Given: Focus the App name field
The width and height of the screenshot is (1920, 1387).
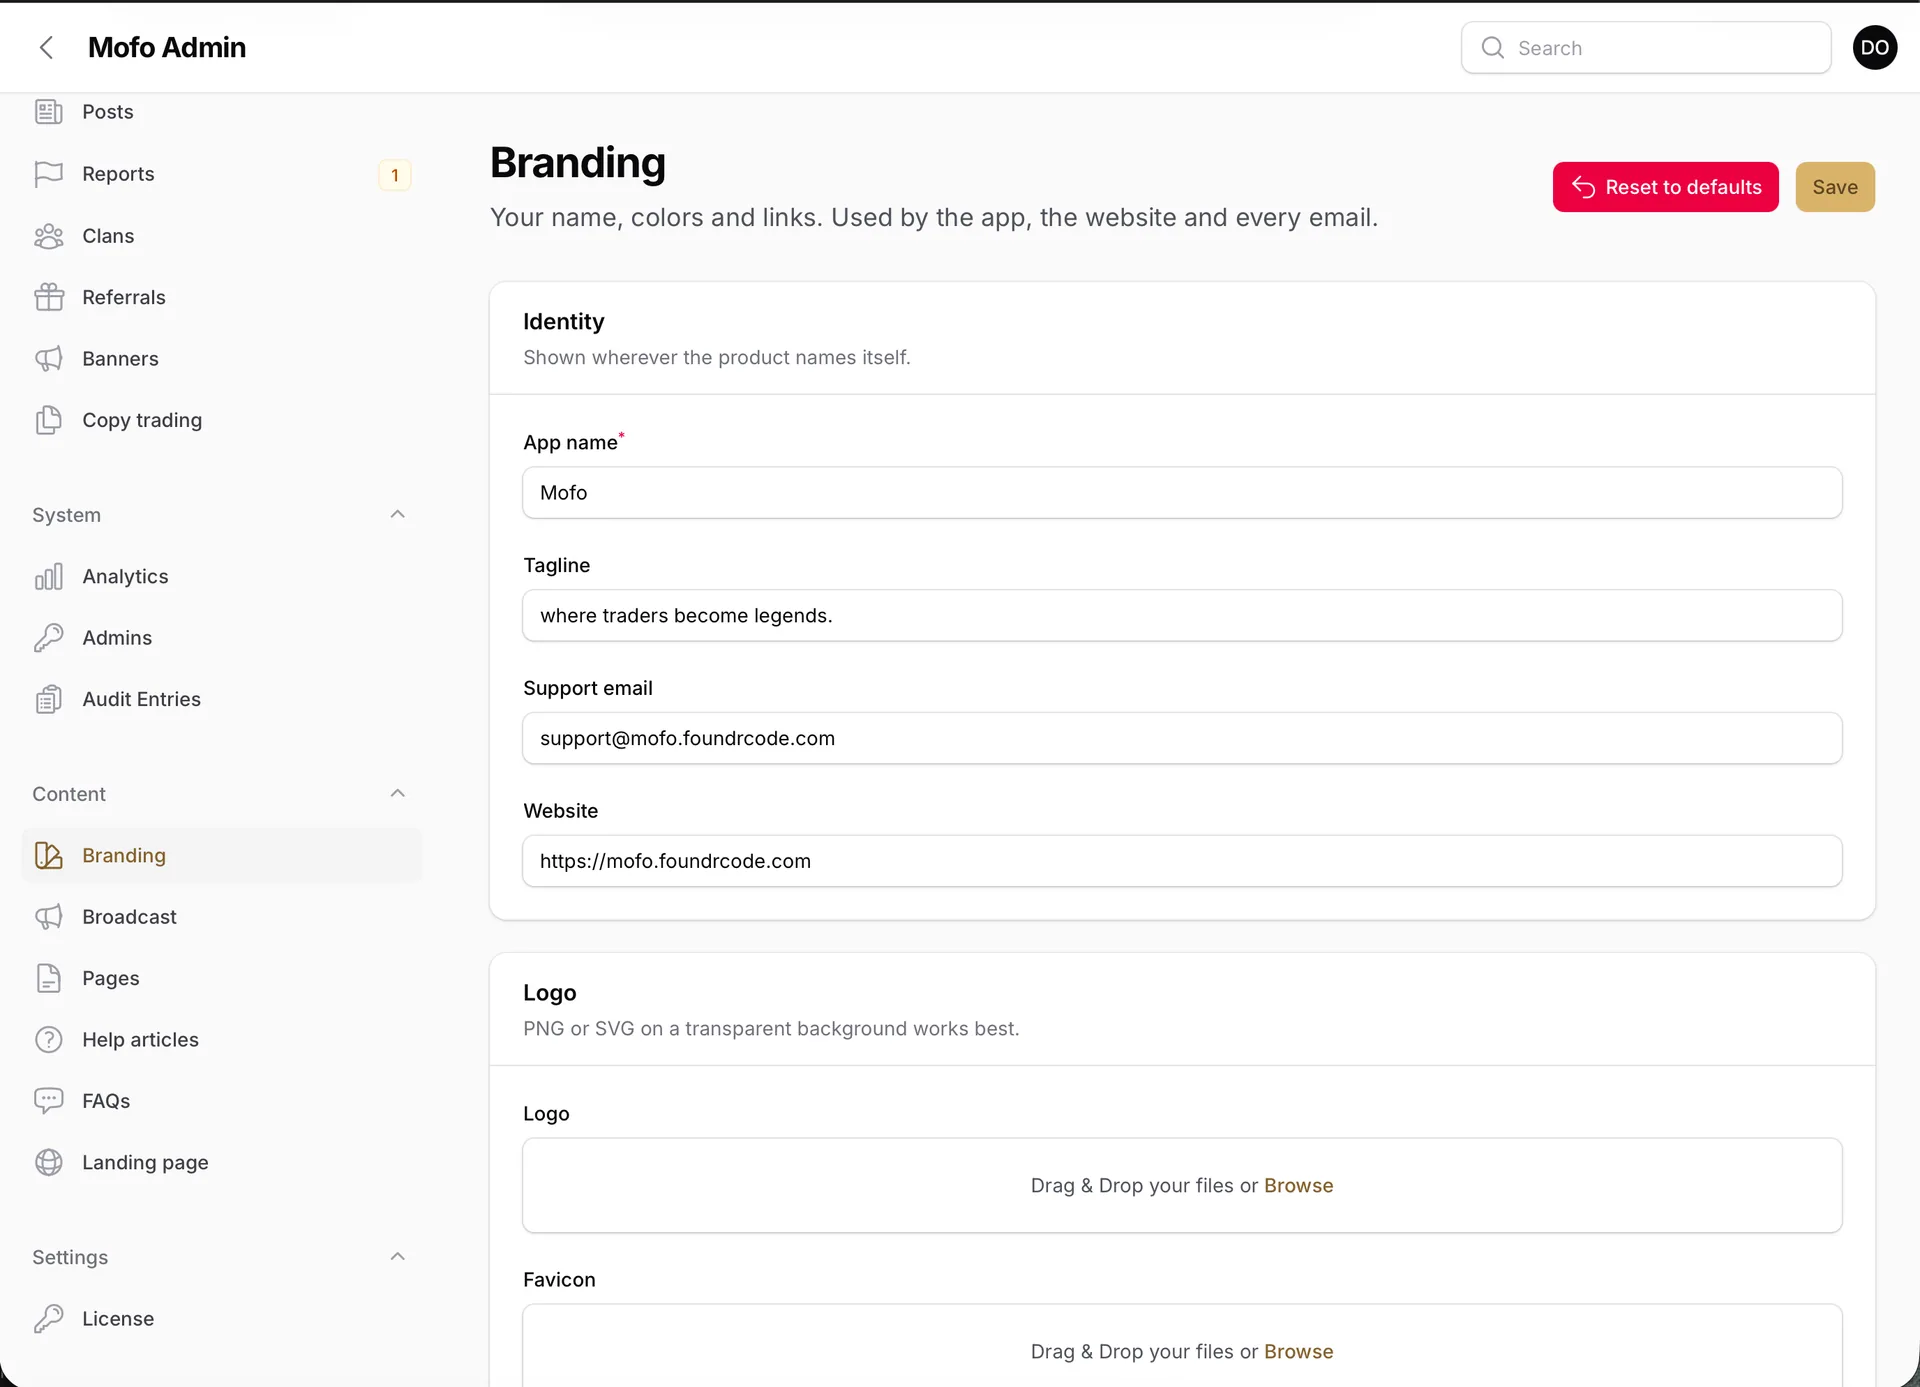Looking at the screenshot, I should tap(1182, 493).
